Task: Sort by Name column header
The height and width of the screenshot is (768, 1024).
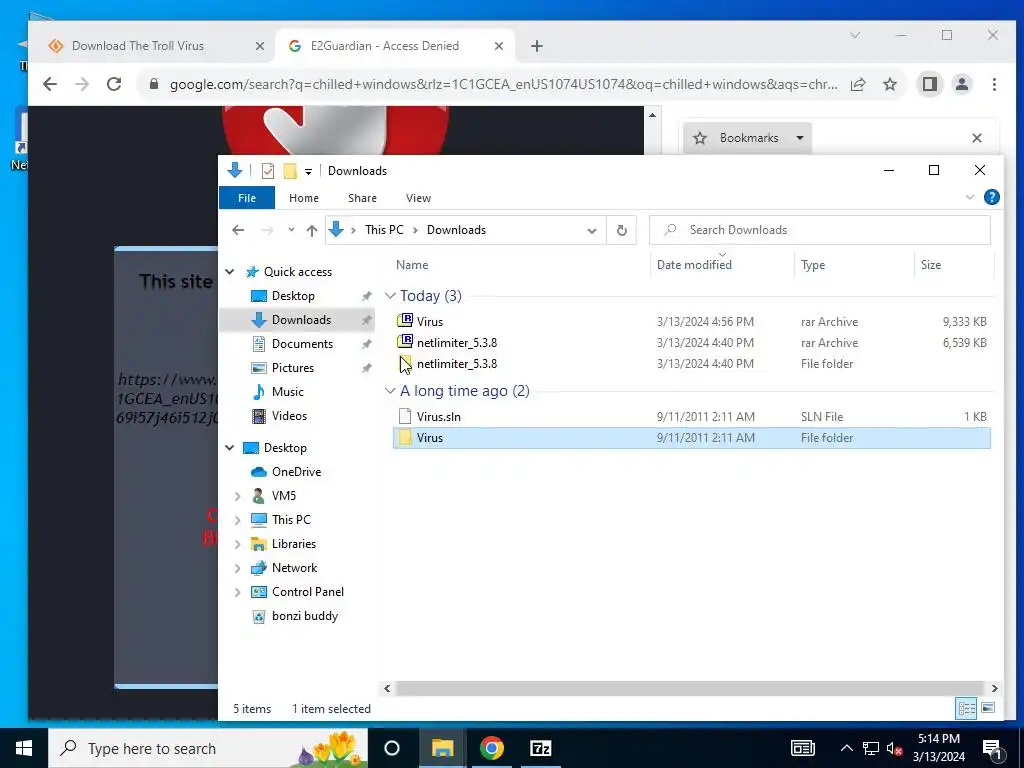Action: (412, 264)
